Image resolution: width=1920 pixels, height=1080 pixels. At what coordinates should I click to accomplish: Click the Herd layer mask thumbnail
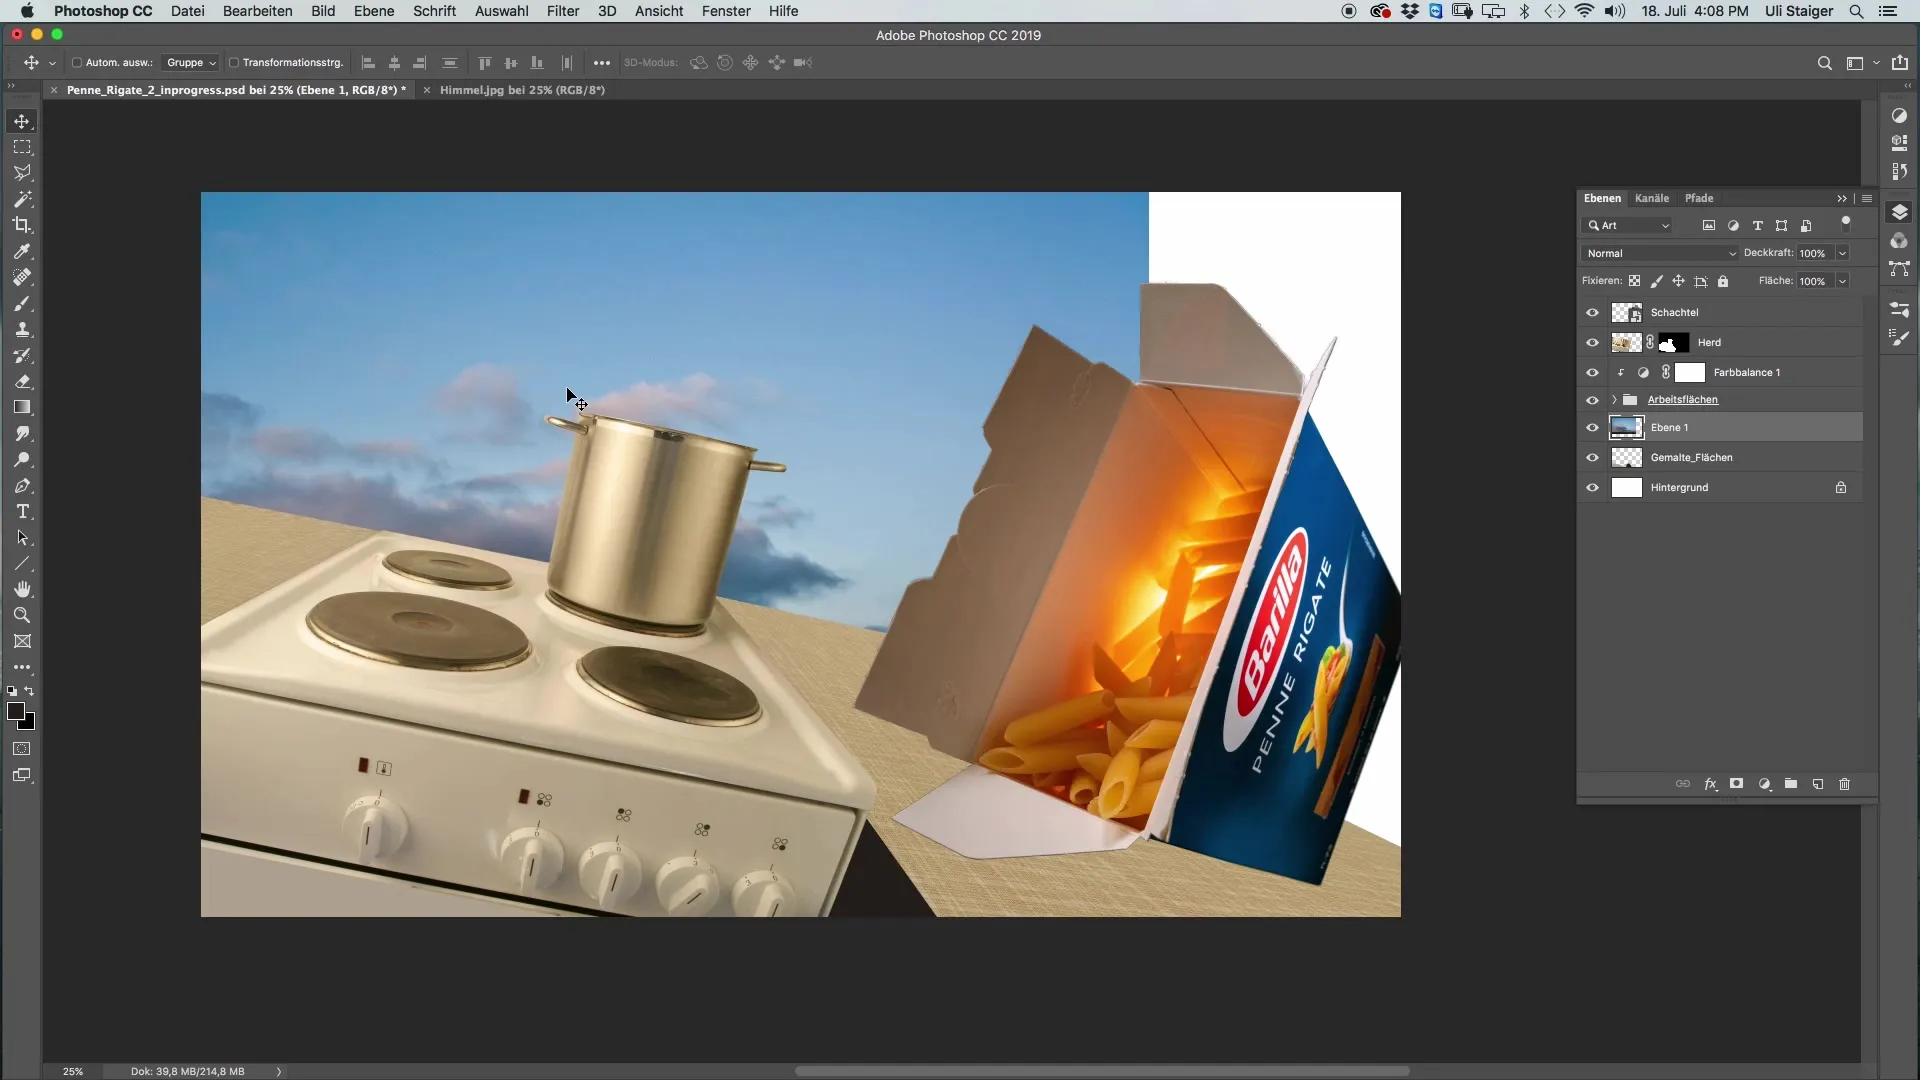pyautogui.click(x=1674, y=343)
